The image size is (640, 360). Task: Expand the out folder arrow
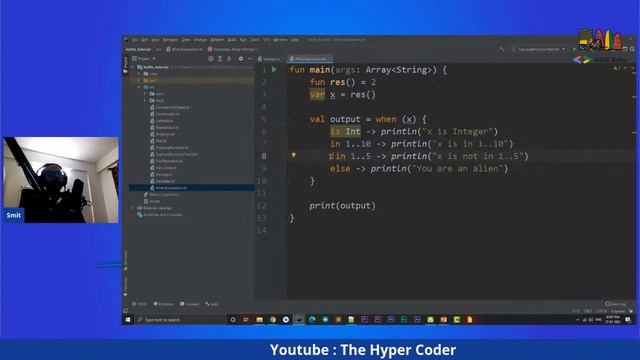(x=139, y=80)
